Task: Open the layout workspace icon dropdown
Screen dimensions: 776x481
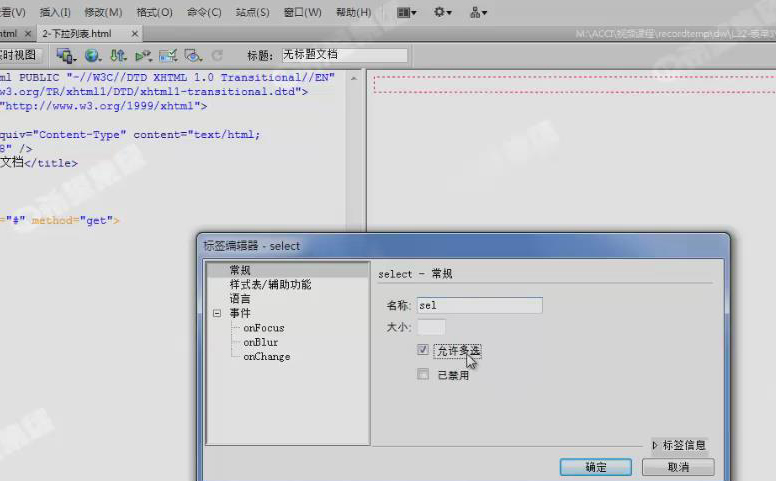Action: [x=407, y=13]
